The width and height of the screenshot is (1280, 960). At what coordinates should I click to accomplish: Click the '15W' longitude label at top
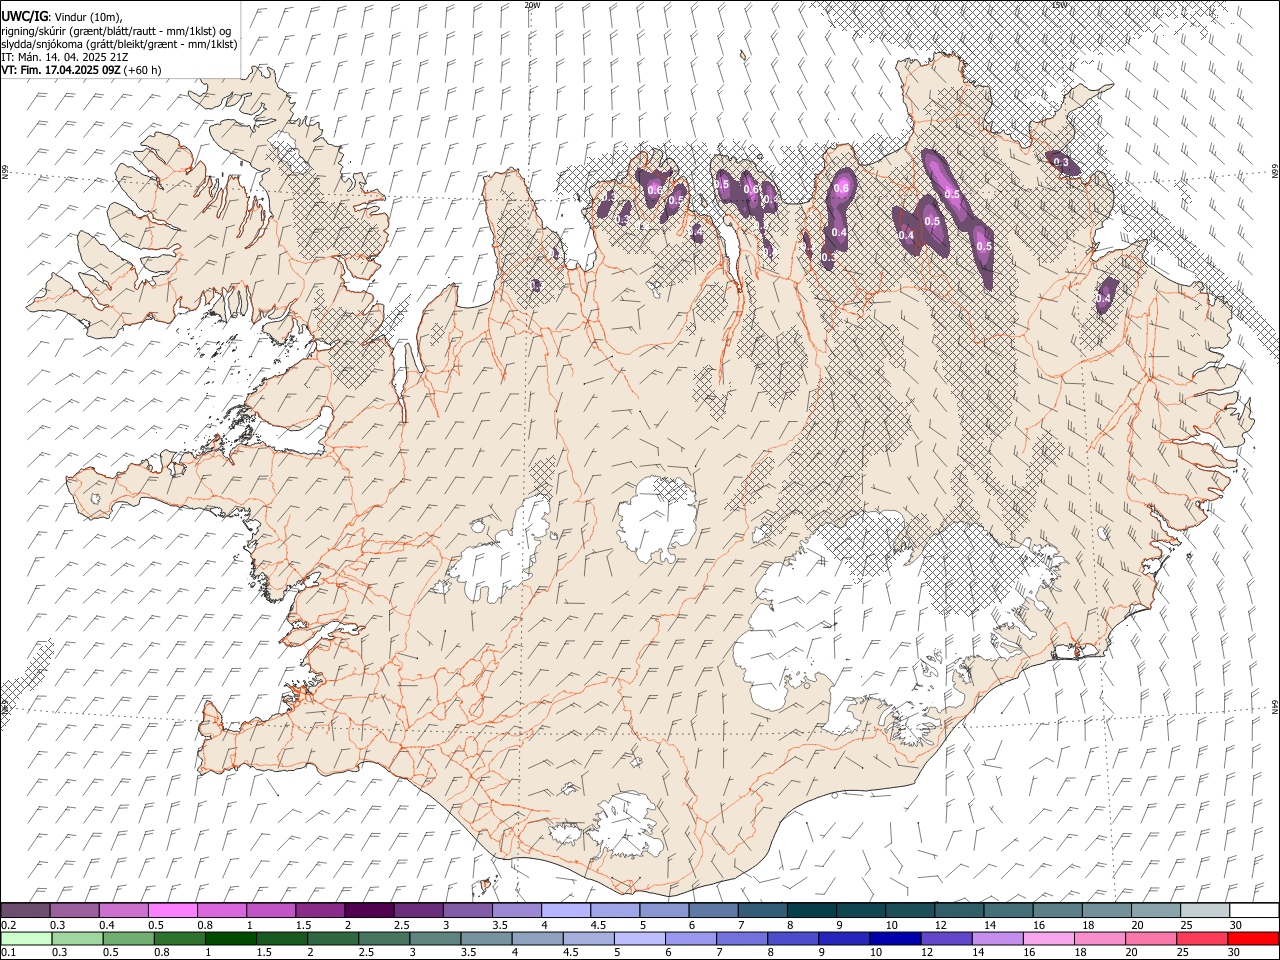[x=1059, y=5]
